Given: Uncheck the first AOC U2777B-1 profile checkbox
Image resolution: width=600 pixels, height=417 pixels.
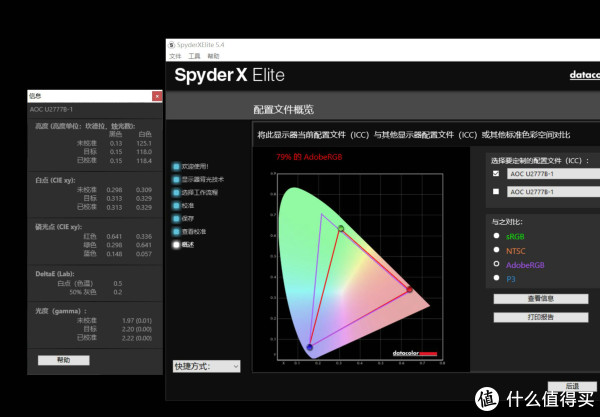Looking at the screenshot, I should click(x=496, y=173).
